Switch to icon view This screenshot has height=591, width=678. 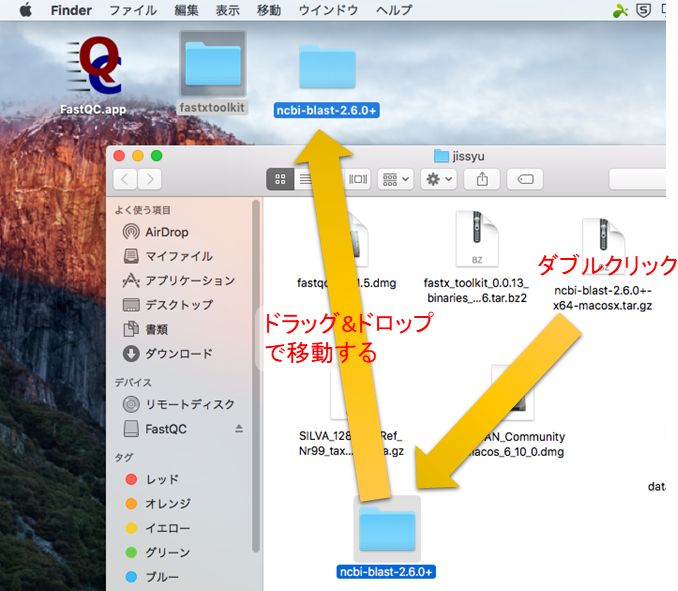click(280, 179)
